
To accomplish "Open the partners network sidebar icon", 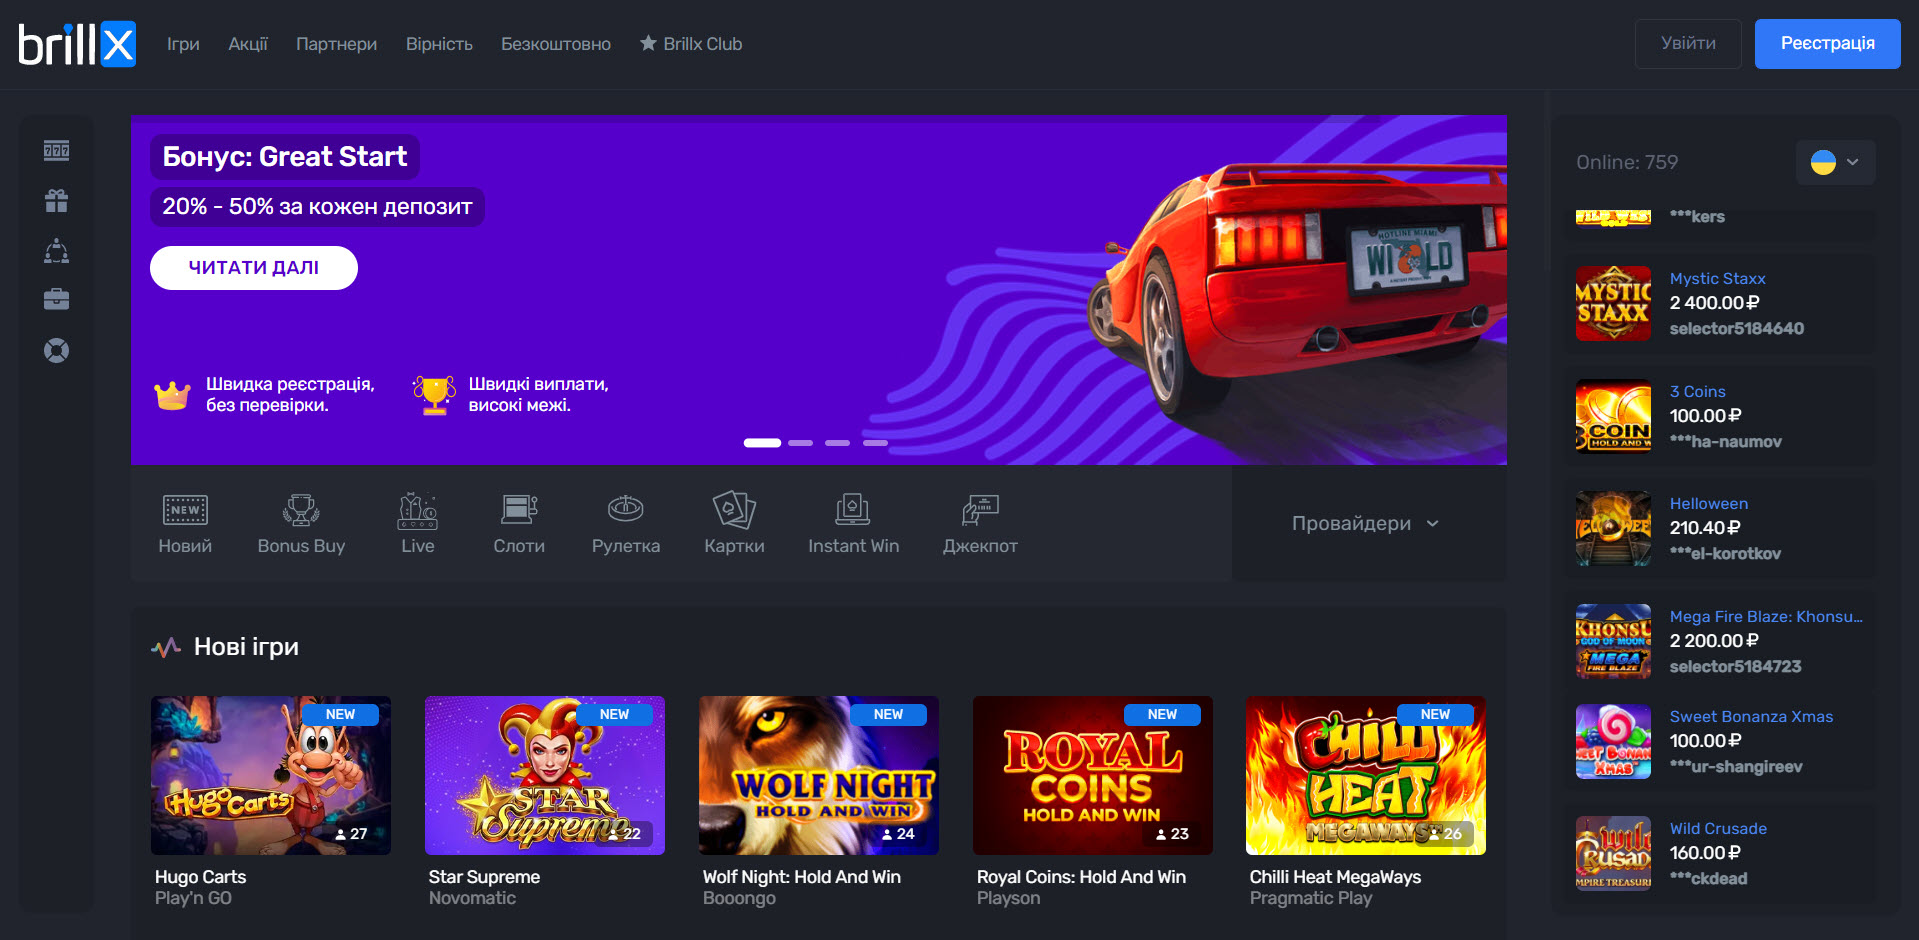I will (57, 251).
